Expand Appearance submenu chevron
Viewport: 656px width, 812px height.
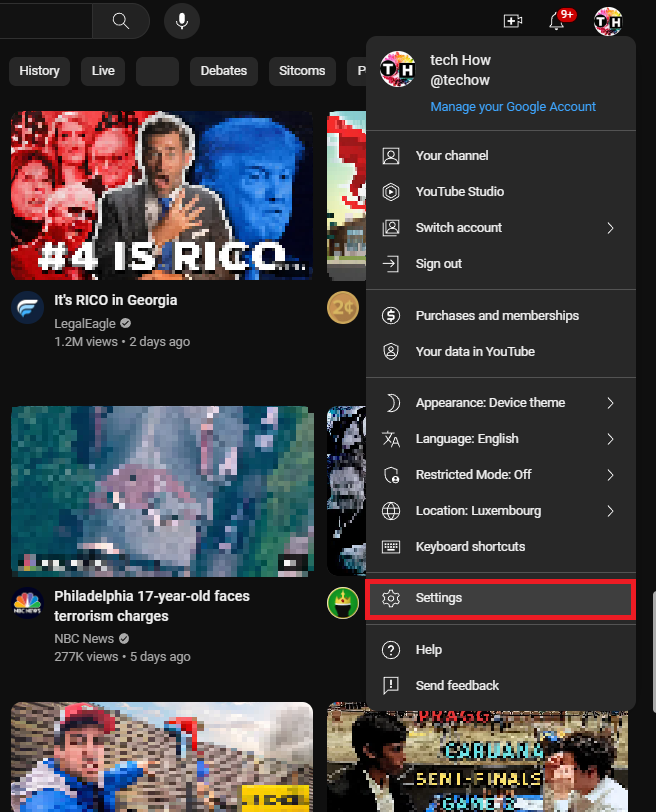coord(610,403)
